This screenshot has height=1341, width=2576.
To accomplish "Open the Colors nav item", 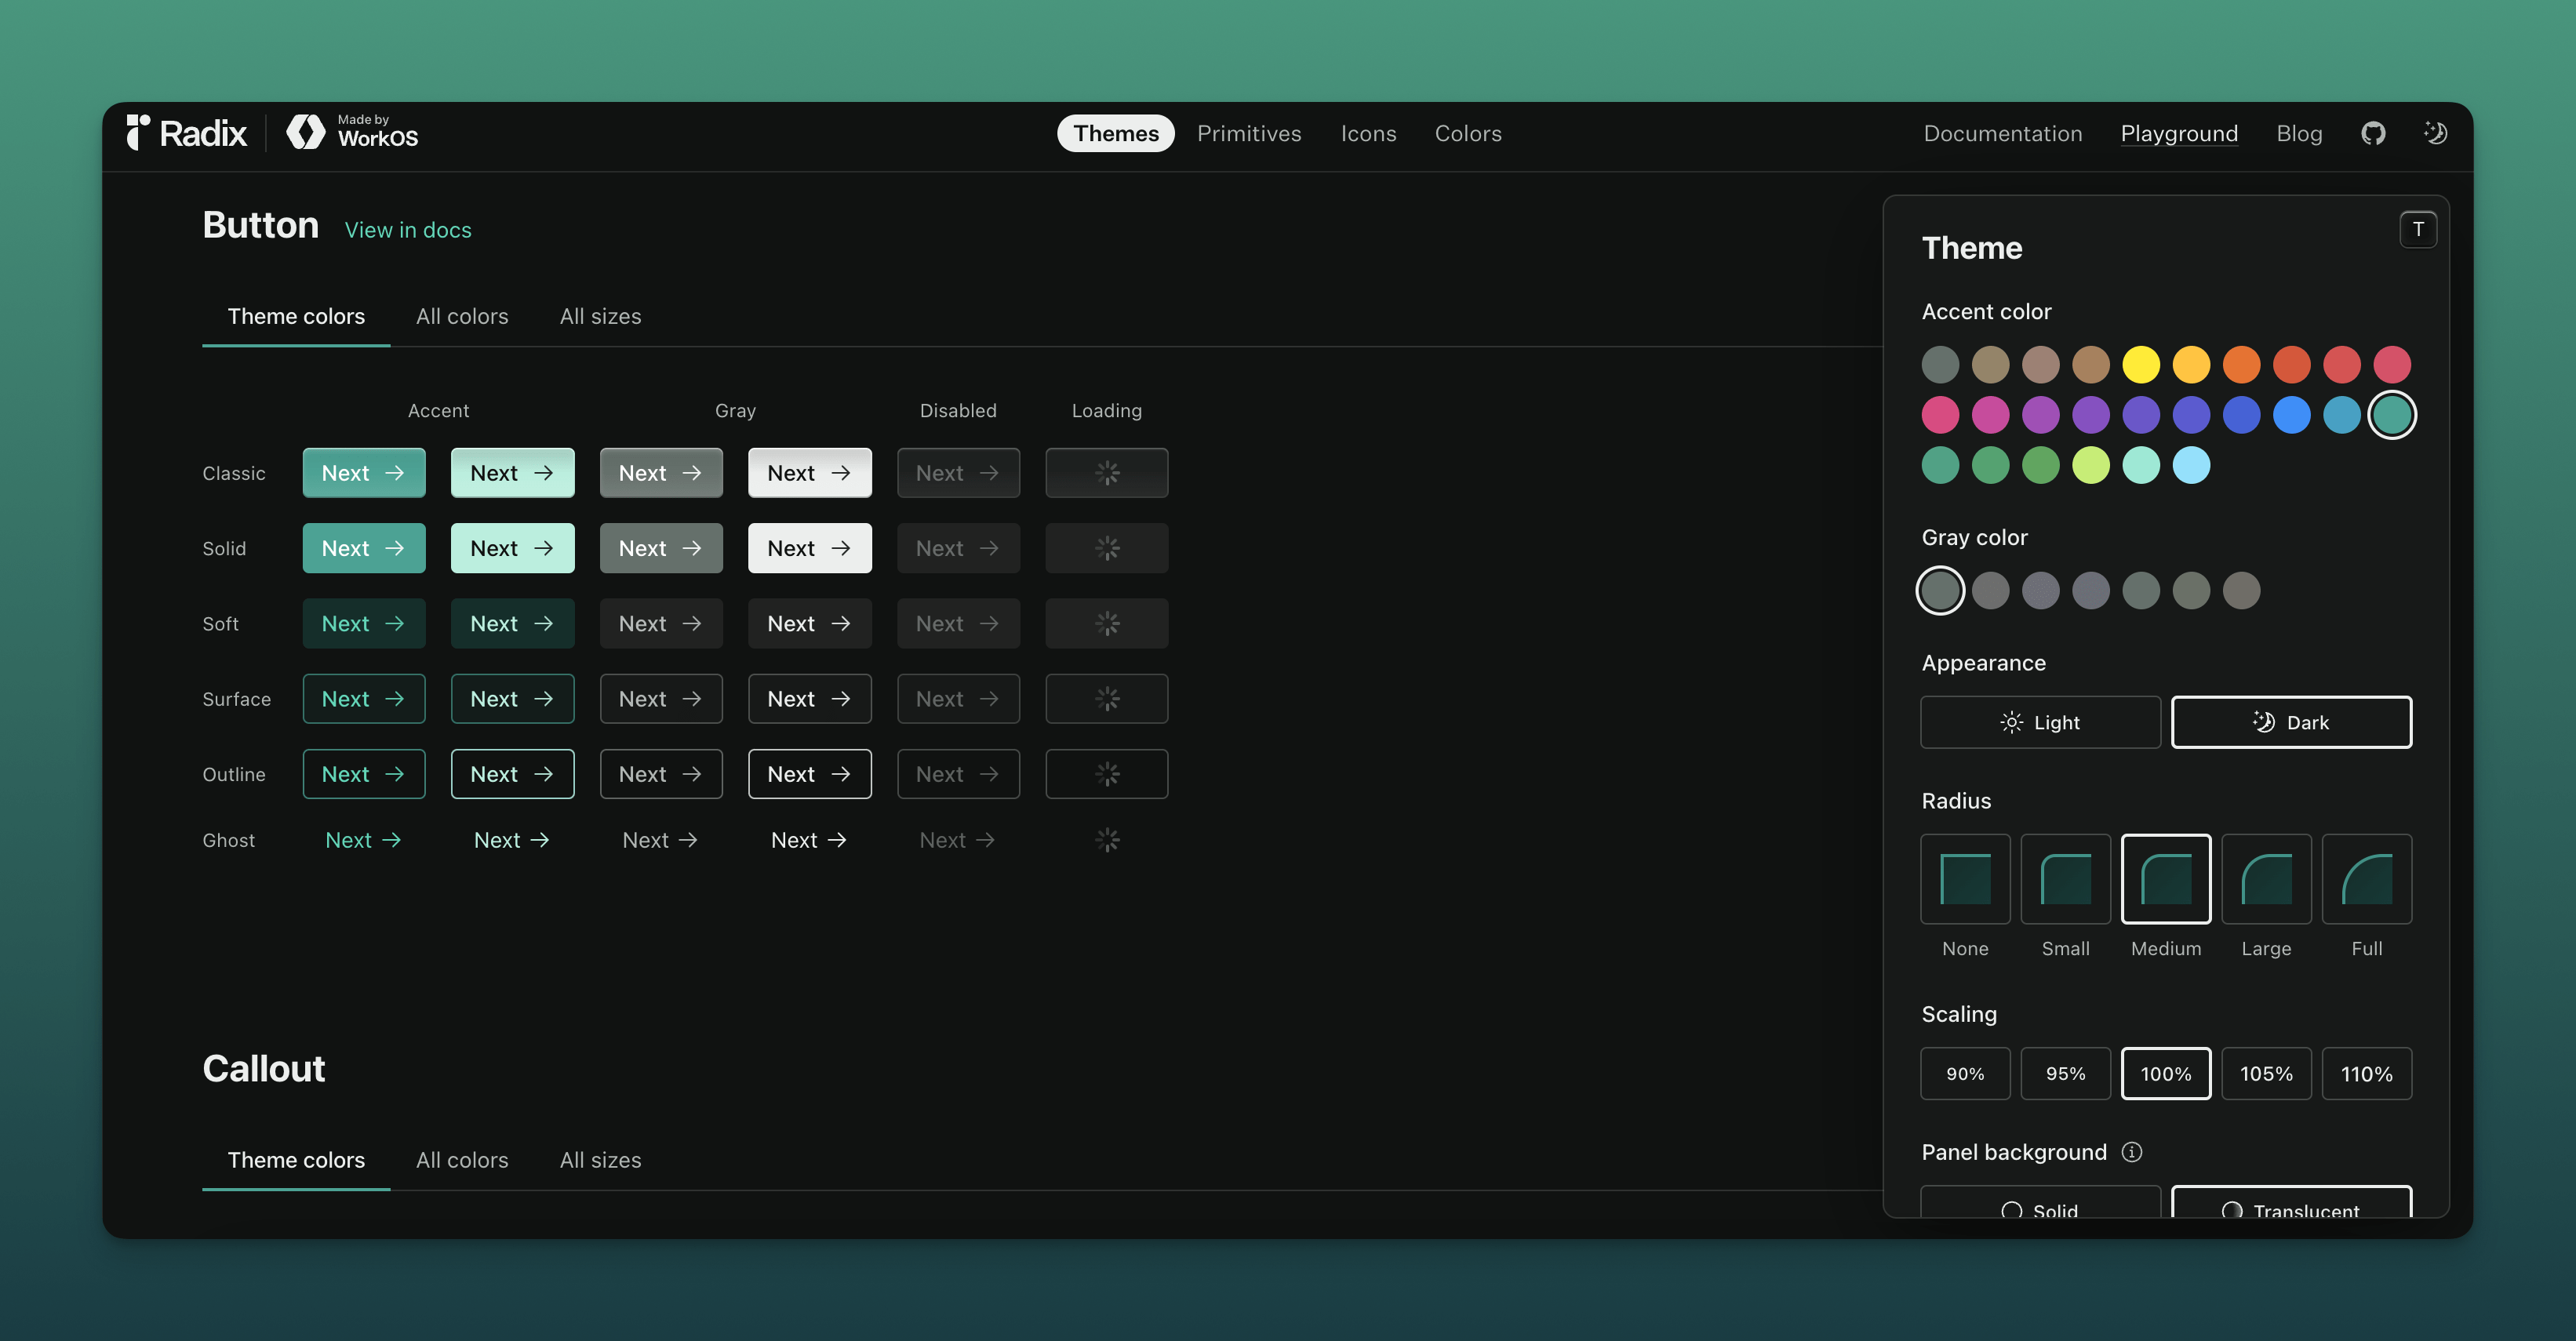I will (1468, 133).
